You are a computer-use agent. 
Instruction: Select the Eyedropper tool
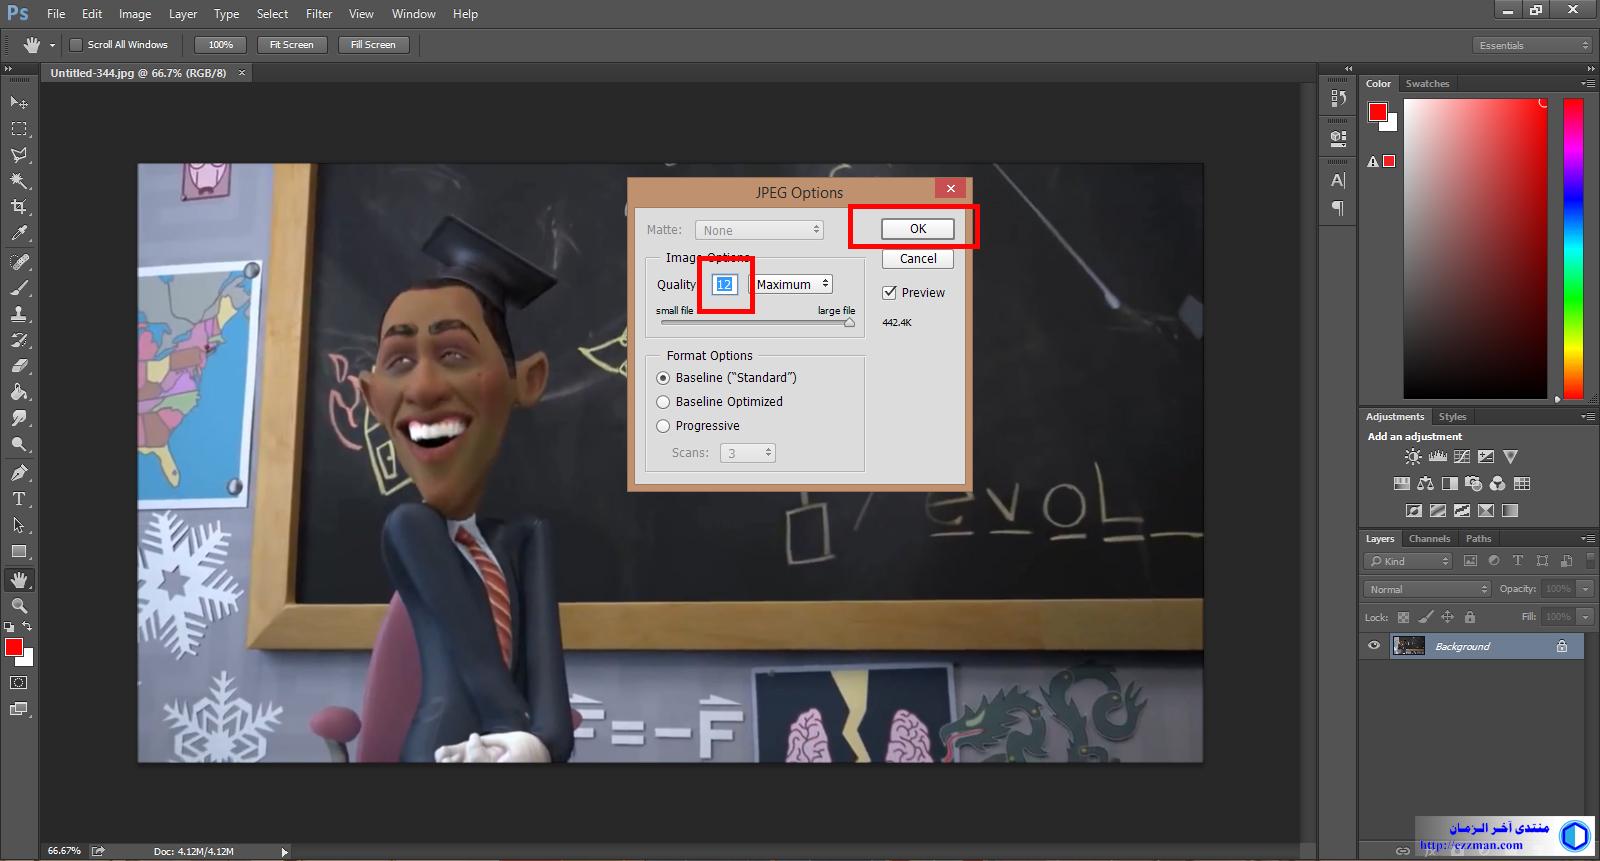coord(19,233)
